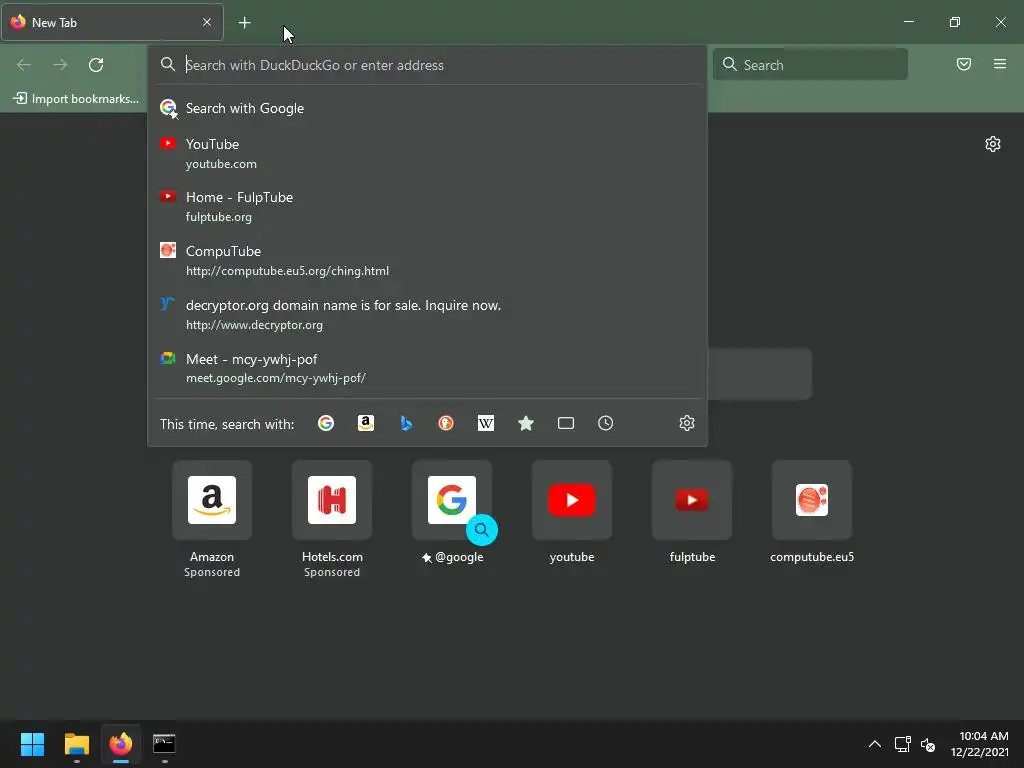
Task: Open the Windows Start menu
Action: [x=33, y=744]
